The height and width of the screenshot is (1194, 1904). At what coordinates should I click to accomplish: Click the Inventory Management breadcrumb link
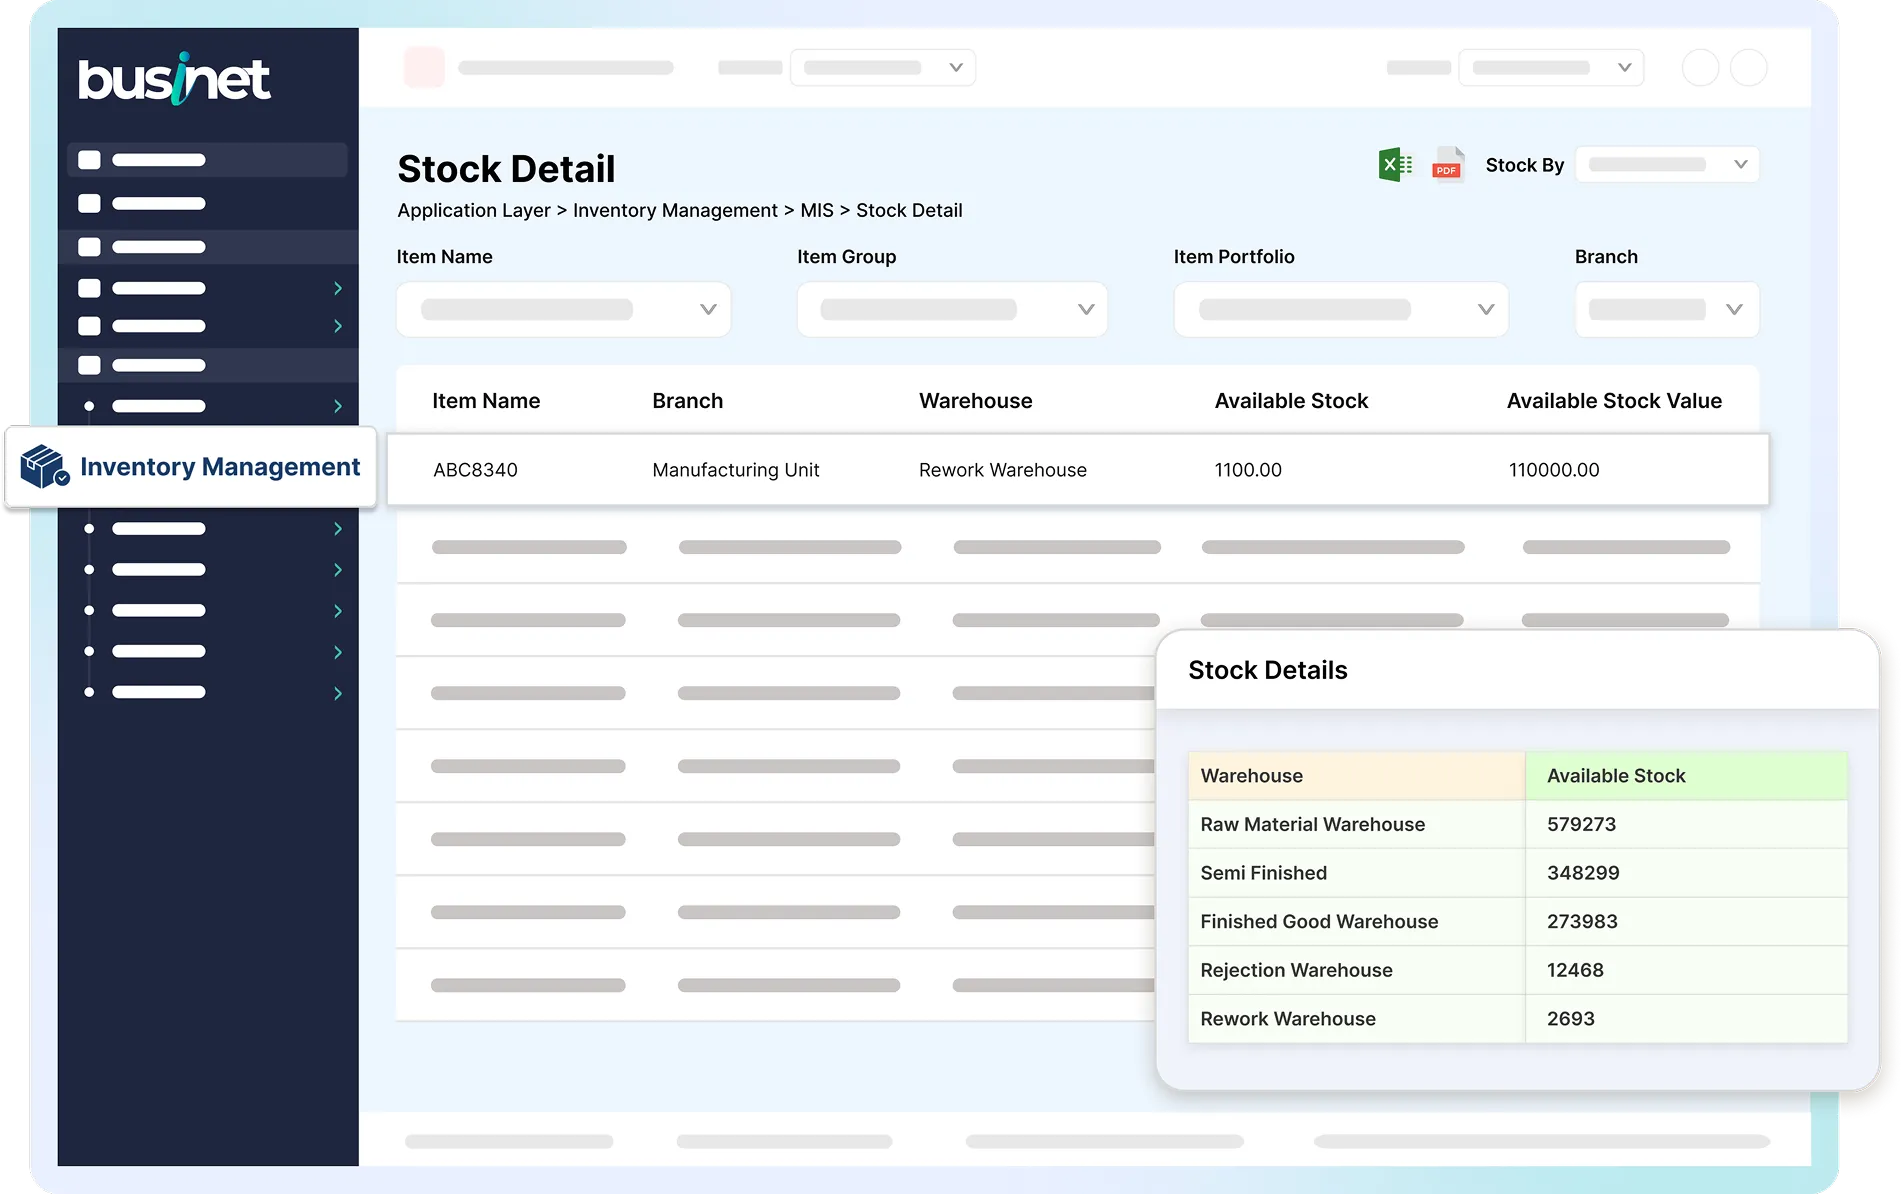[x=675, y=211]
